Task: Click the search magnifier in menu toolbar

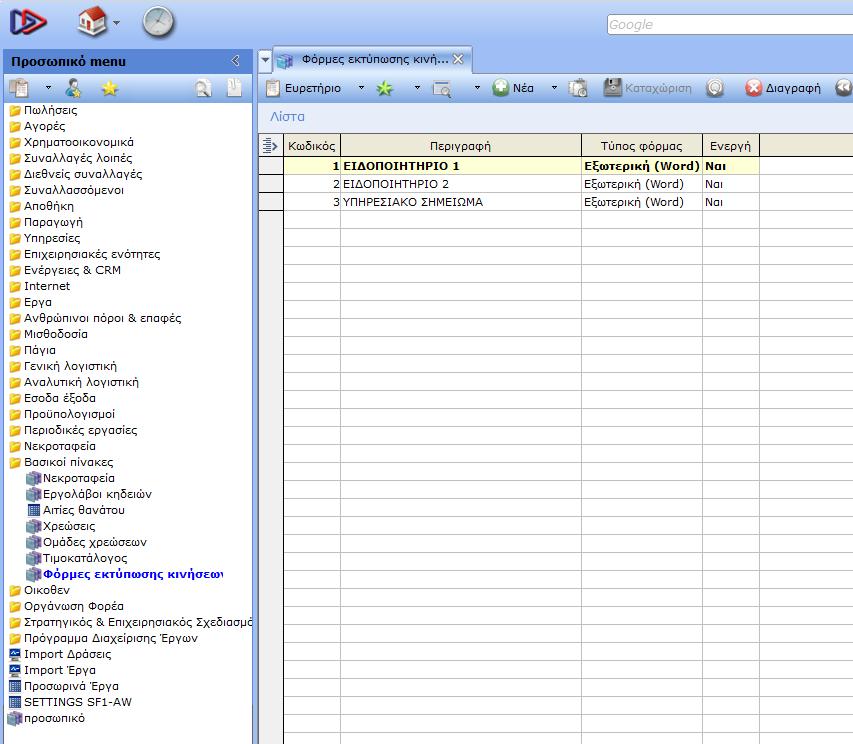Action: coord(203,88)
